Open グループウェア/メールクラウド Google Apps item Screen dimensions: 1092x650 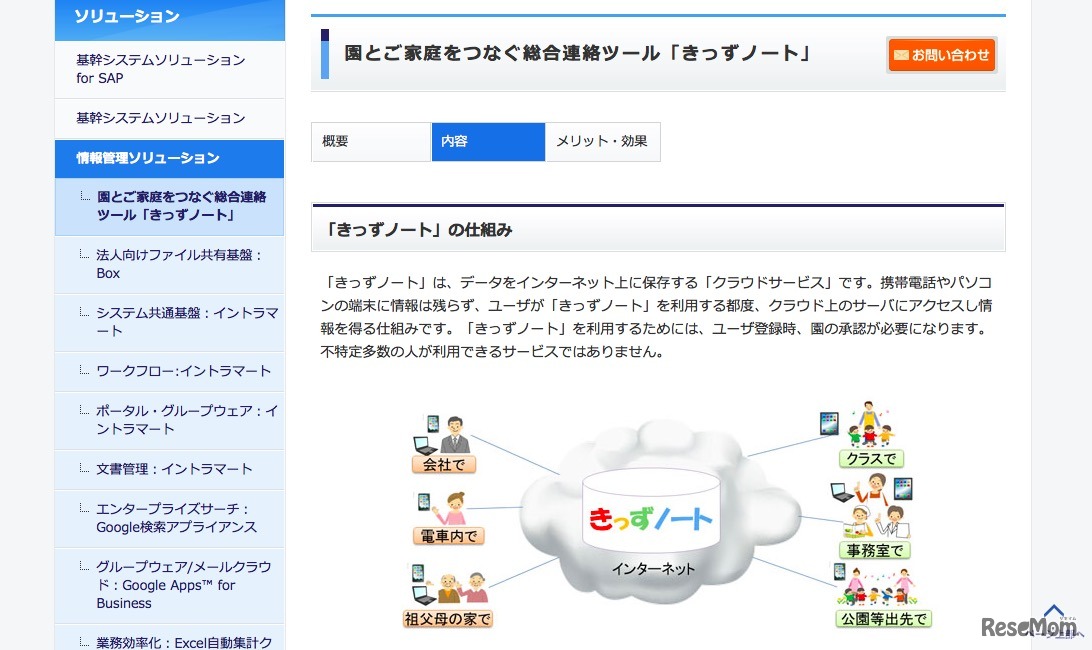tap(169, 585)
